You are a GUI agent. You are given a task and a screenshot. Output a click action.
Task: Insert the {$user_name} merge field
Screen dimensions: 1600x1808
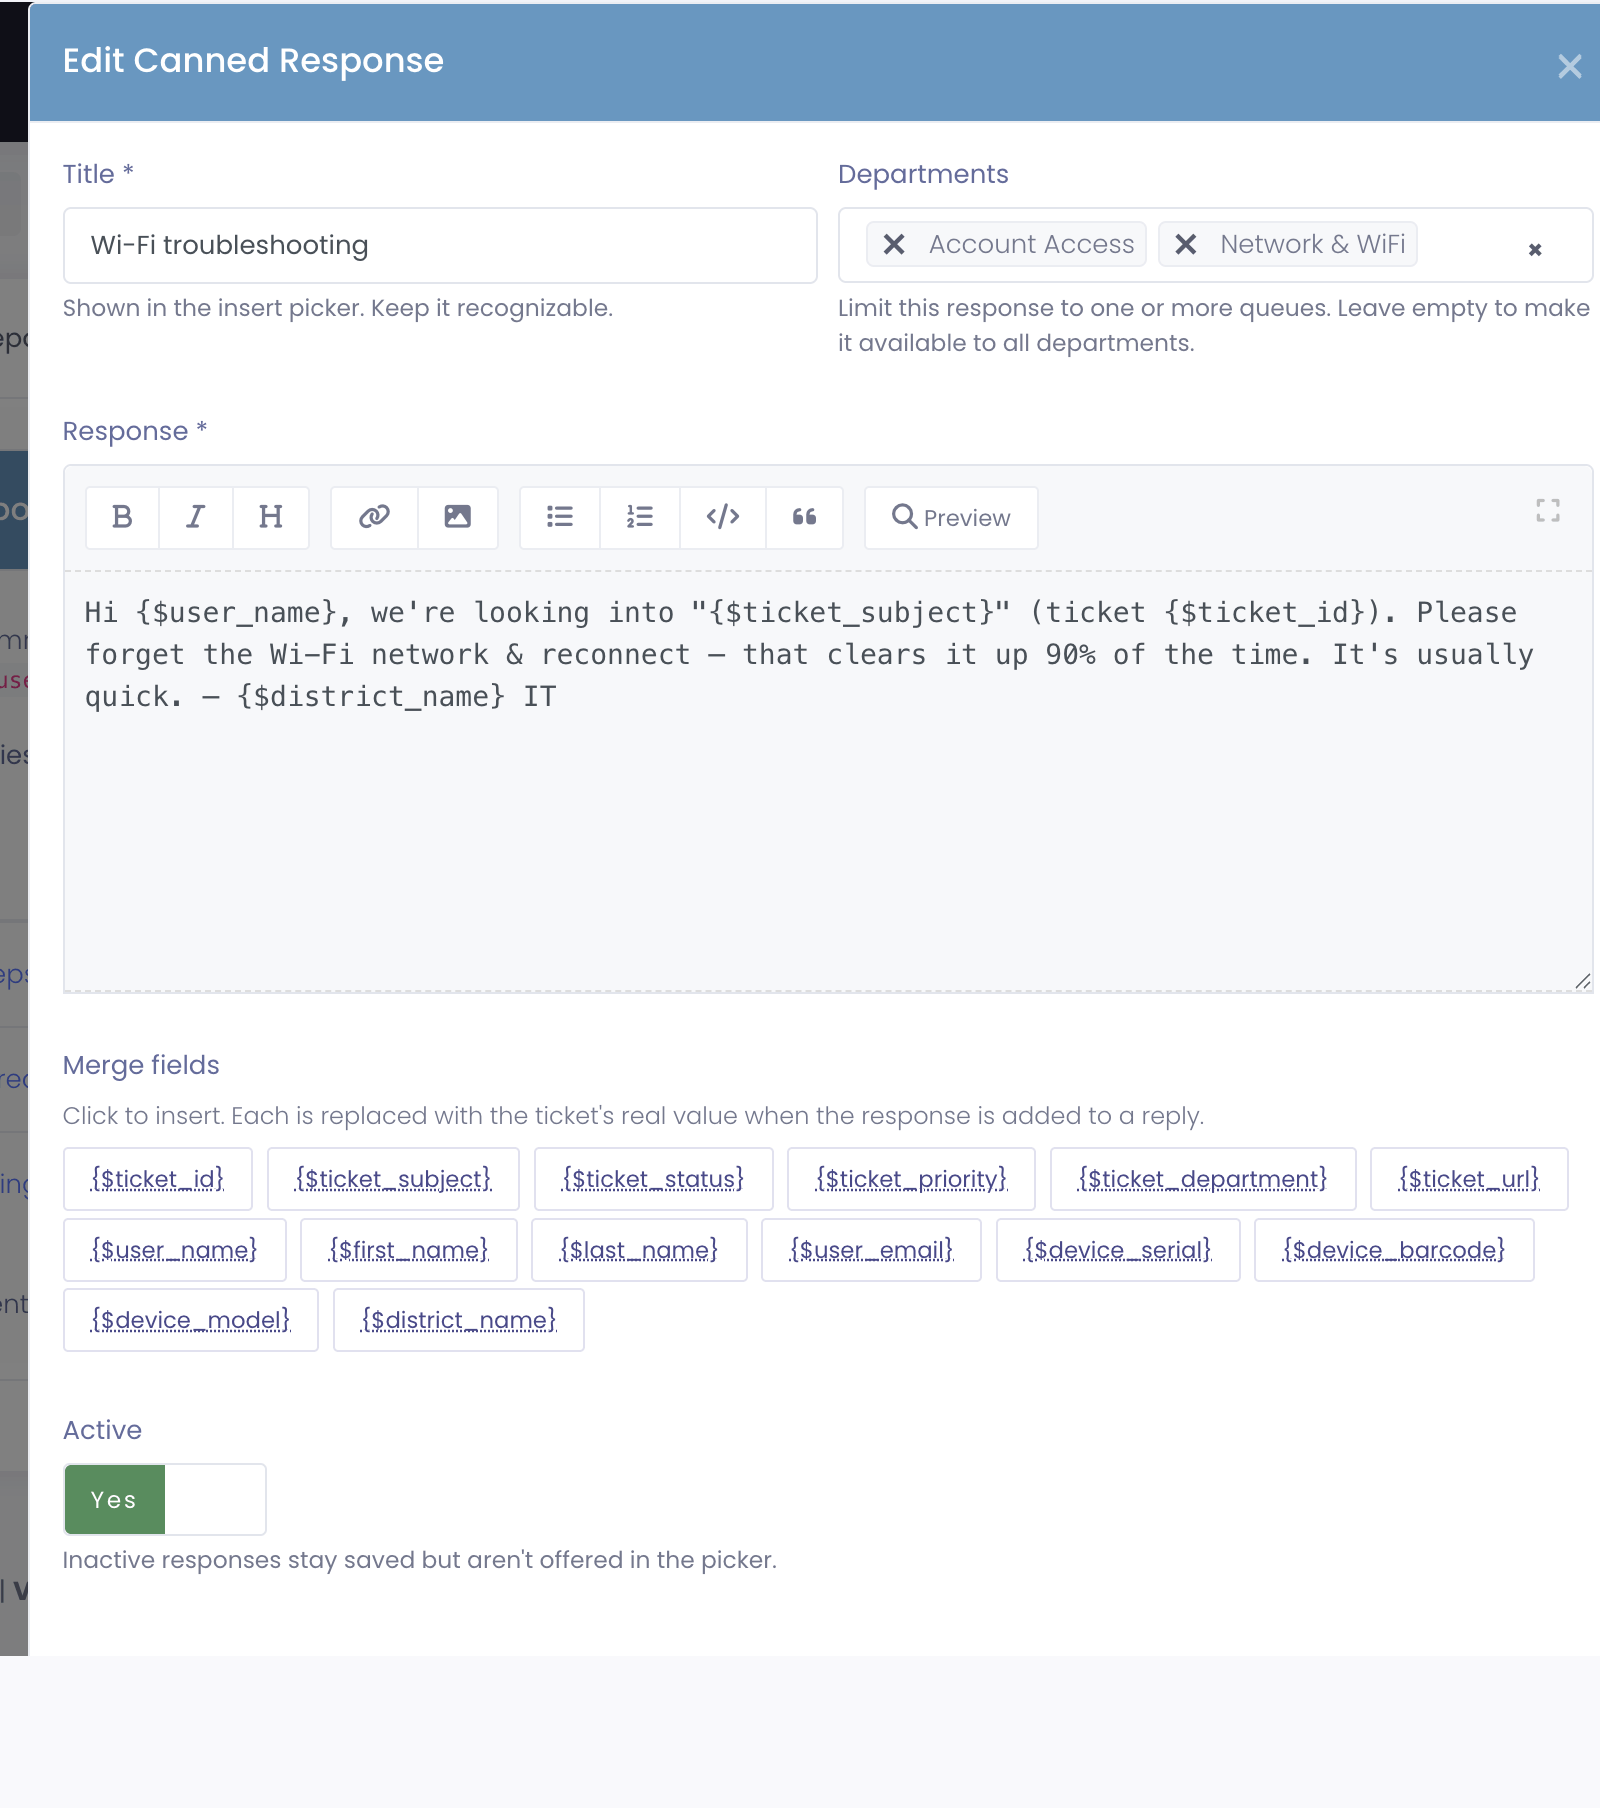pyautogui.click(x=175, y=1250)
